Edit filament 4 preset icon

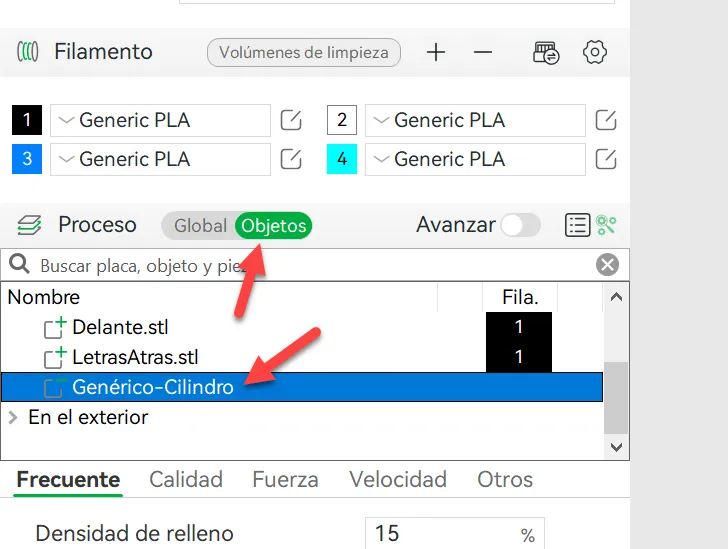tap(606, 159)
